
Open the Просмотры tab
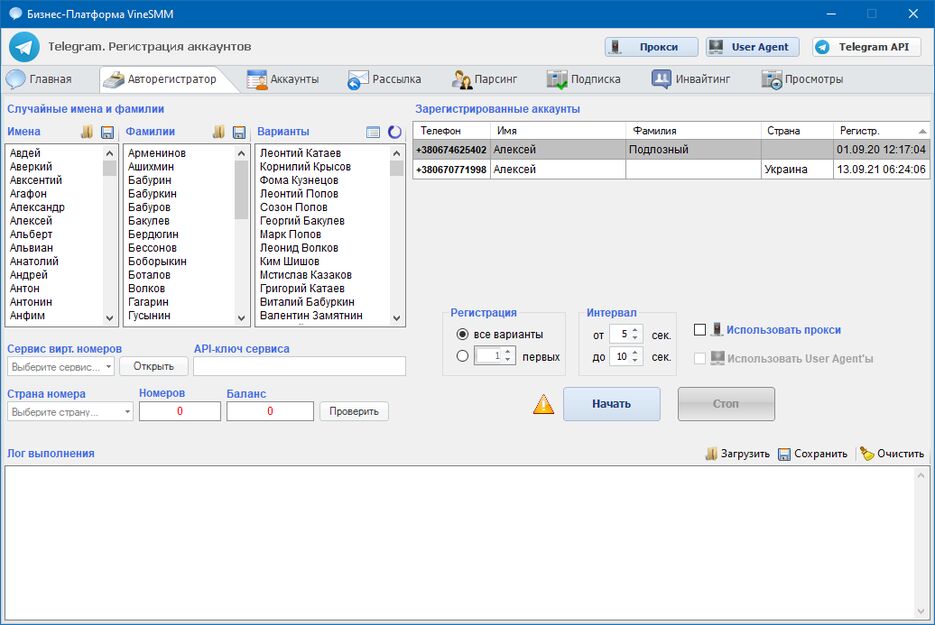802,79
